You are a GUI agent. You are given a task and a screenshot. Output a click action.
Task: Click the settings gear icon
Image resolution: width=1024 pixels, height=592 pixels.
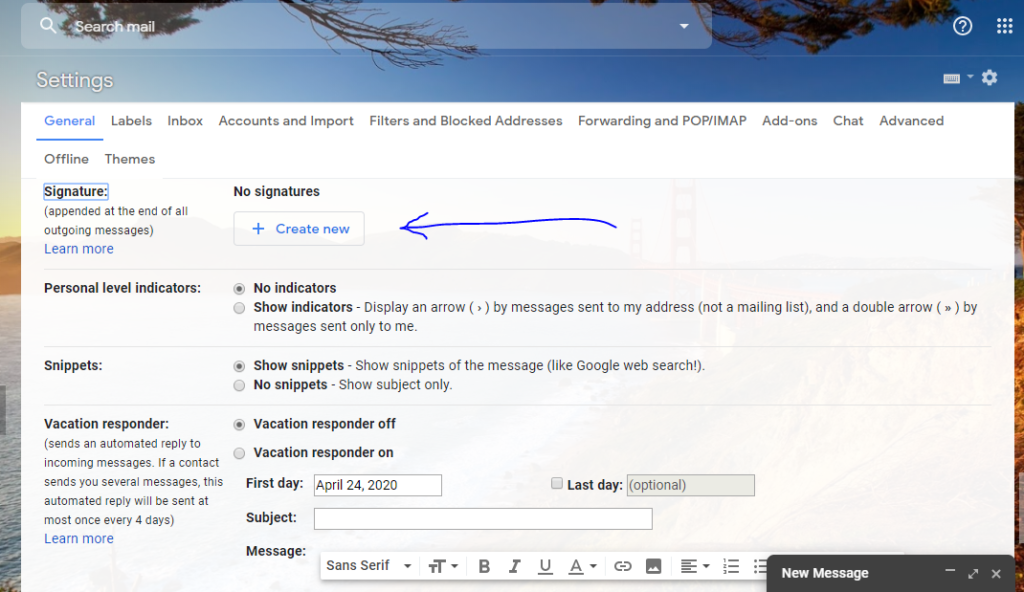tap(989, 78)
